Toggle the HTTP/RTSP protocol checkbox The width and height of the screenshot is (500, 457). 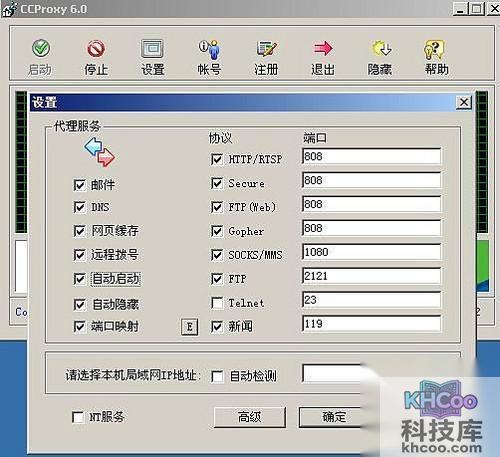(x=217, y=159)
